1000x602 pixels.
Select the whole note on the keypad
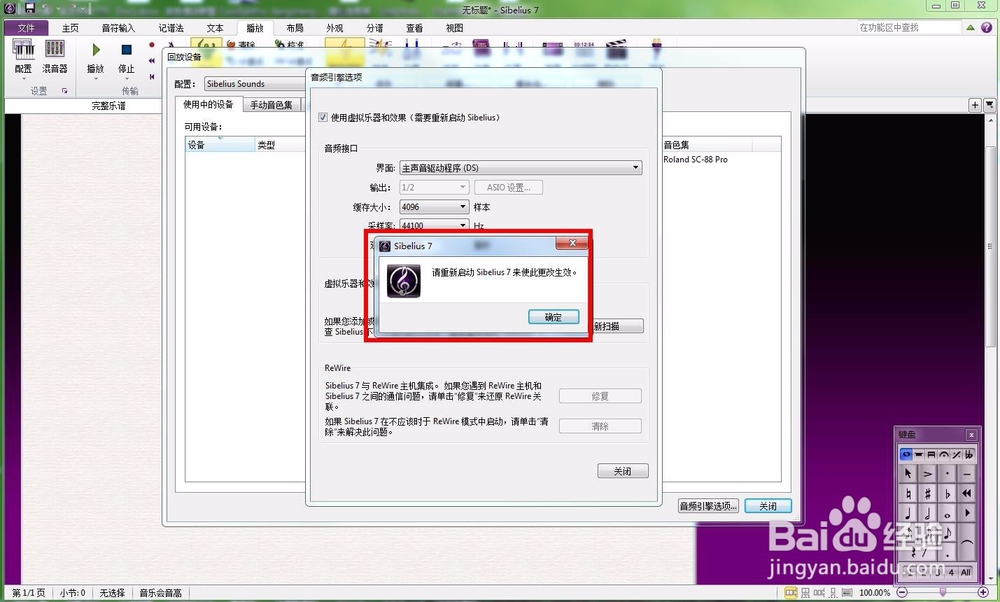(x=948, y=514)
